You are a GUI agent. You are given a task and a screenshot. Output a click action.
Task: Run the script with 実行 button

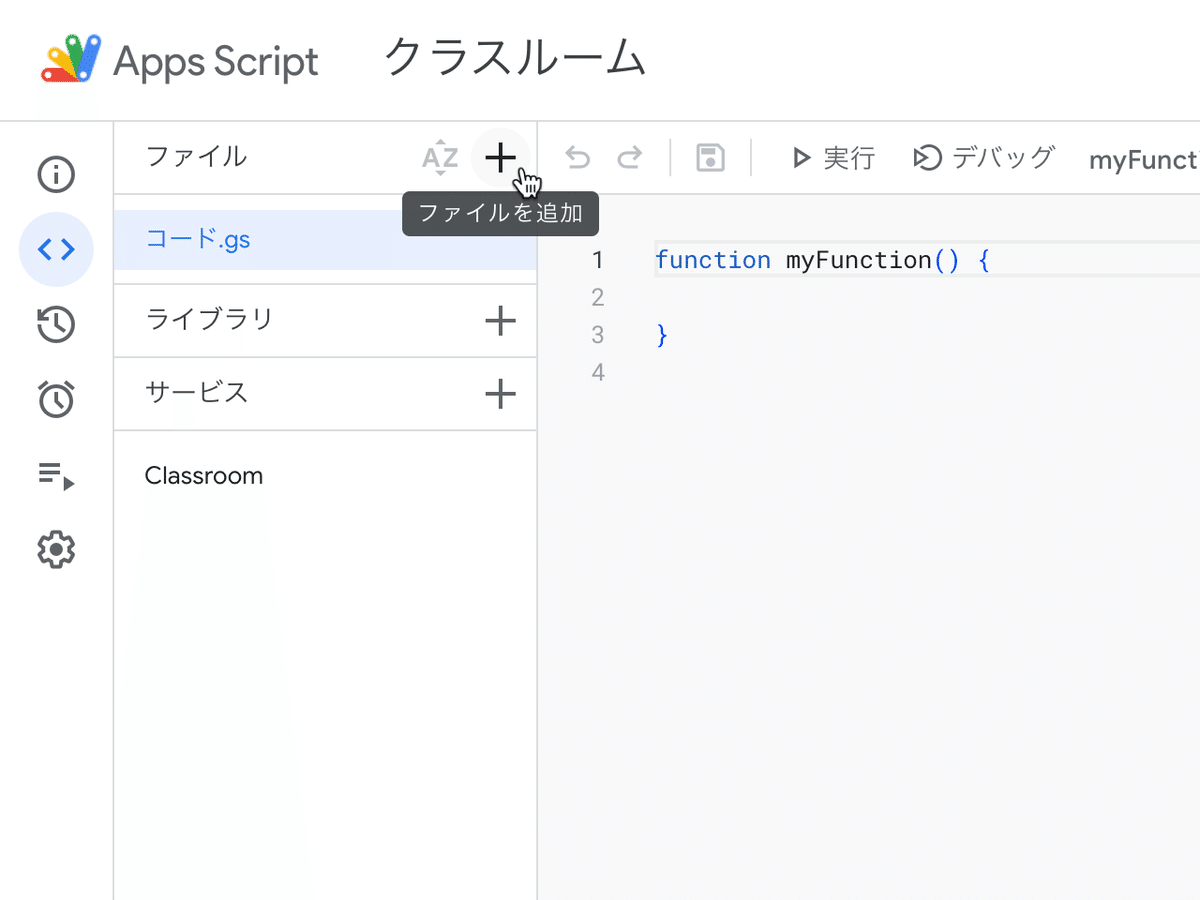(833, 158)
